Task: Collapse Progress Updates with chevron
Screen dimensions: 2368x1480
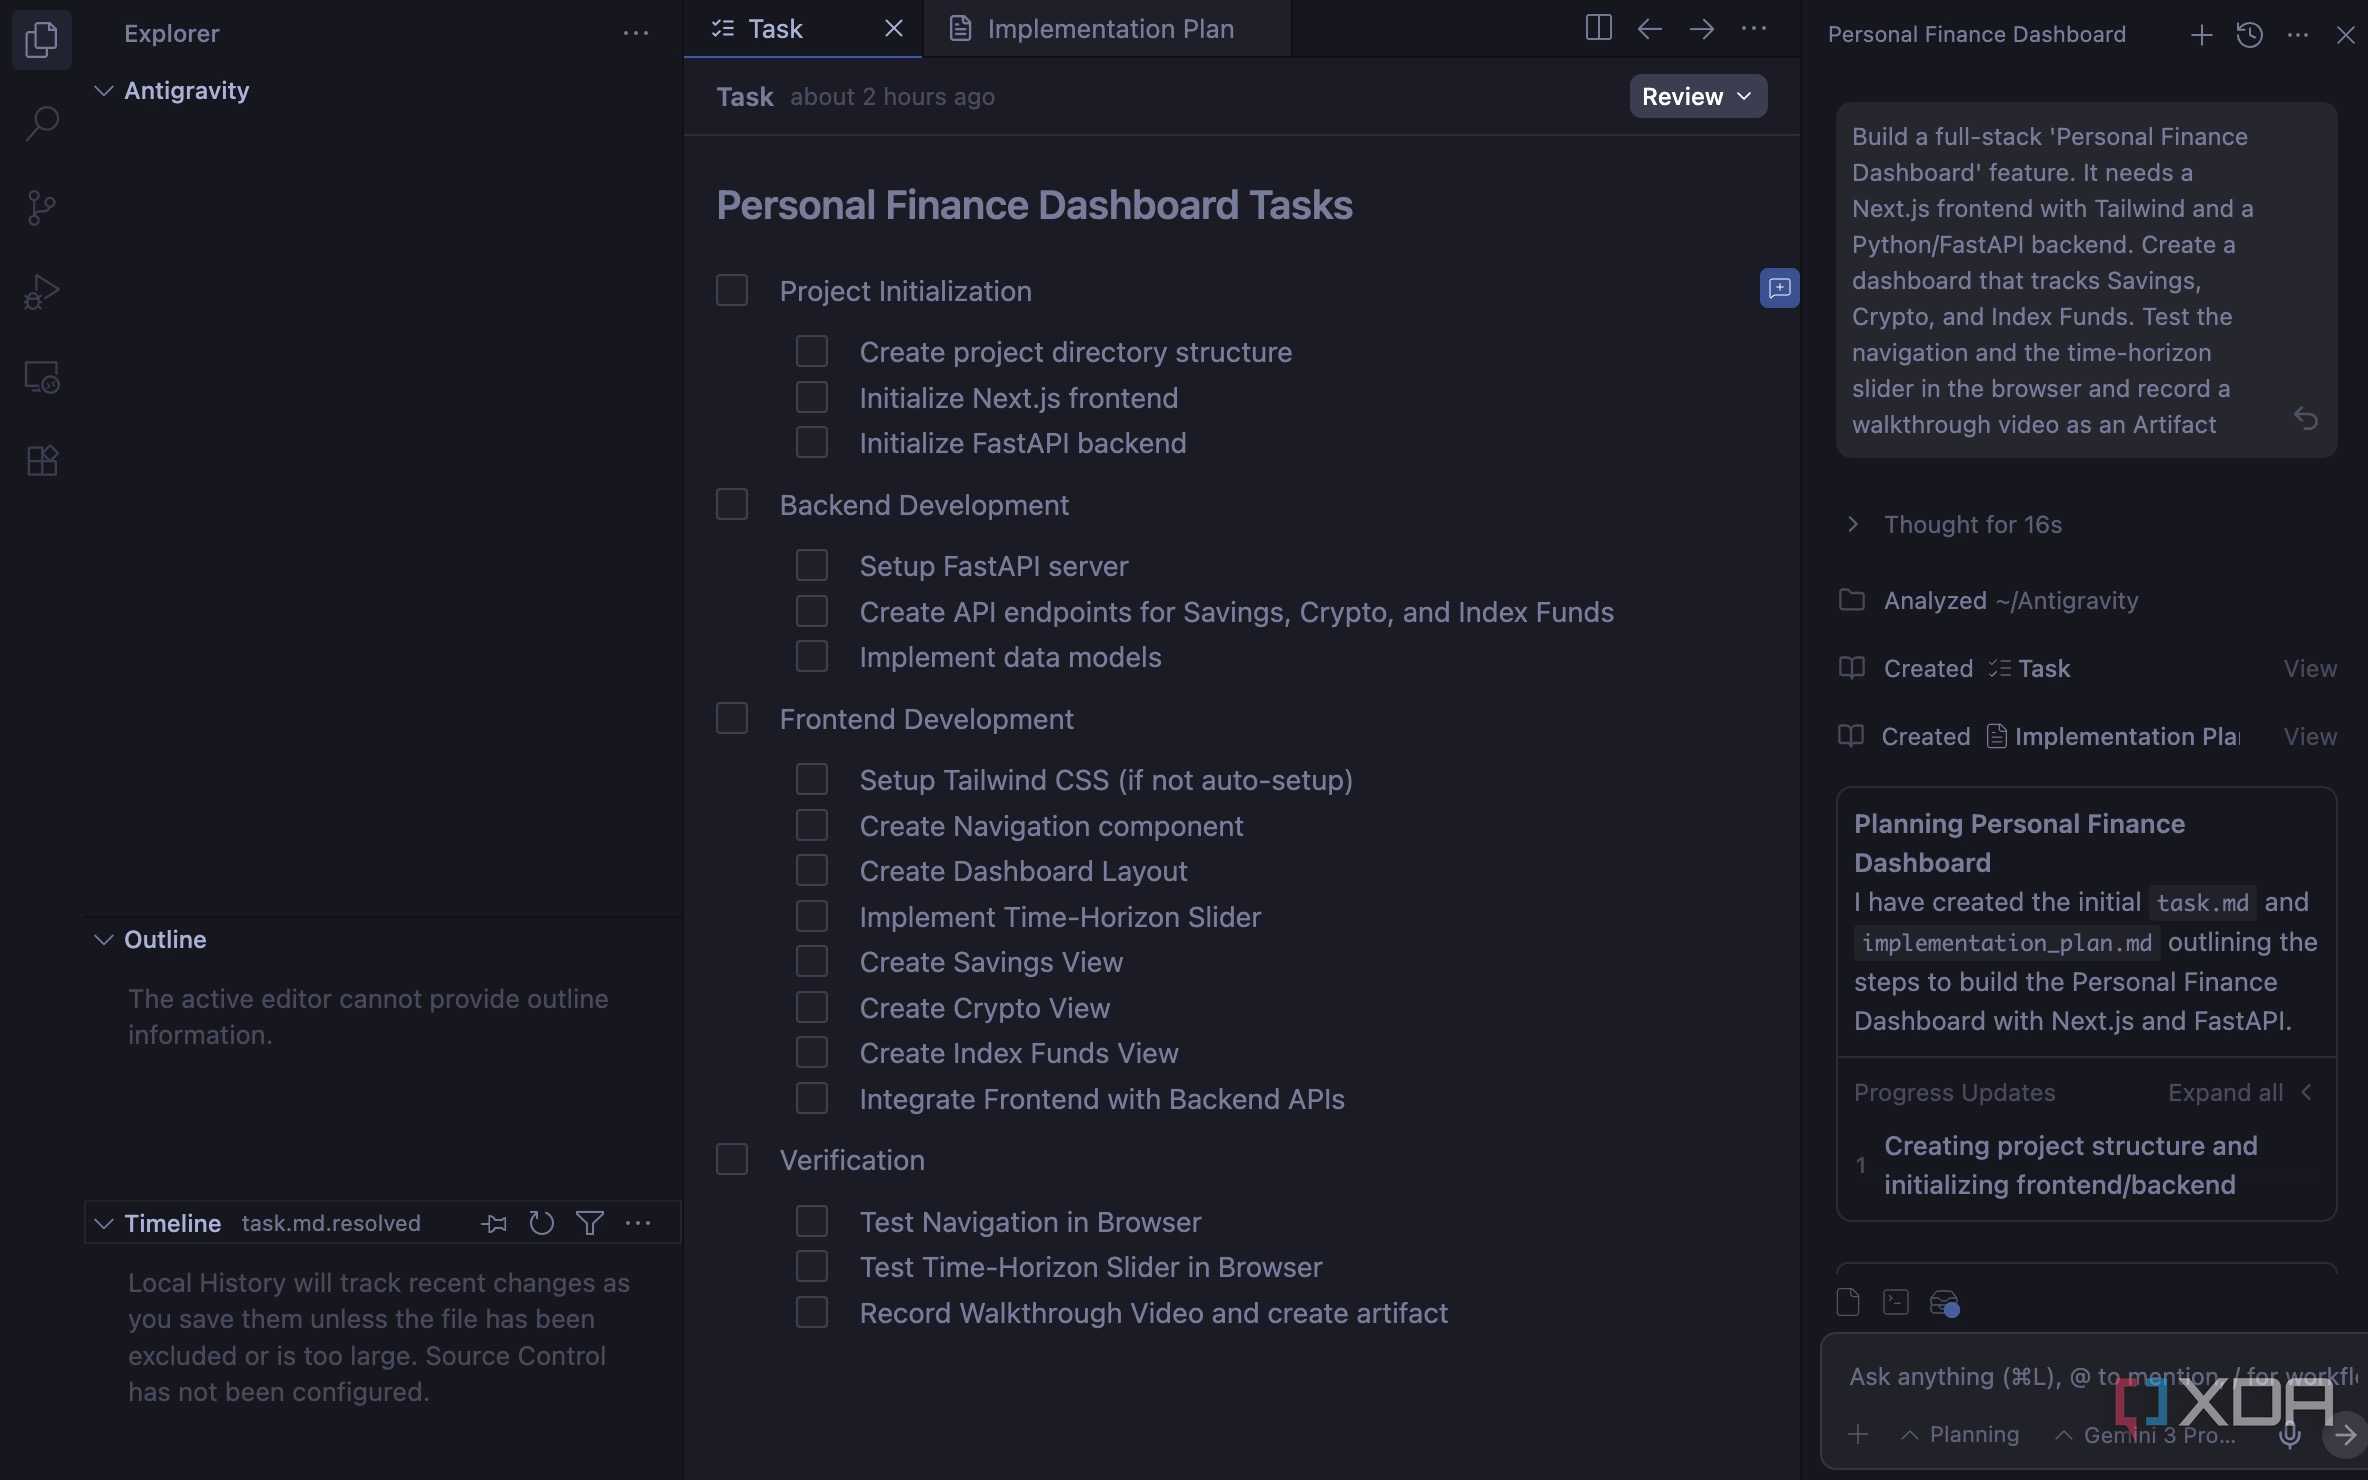Action: 2307,1092
